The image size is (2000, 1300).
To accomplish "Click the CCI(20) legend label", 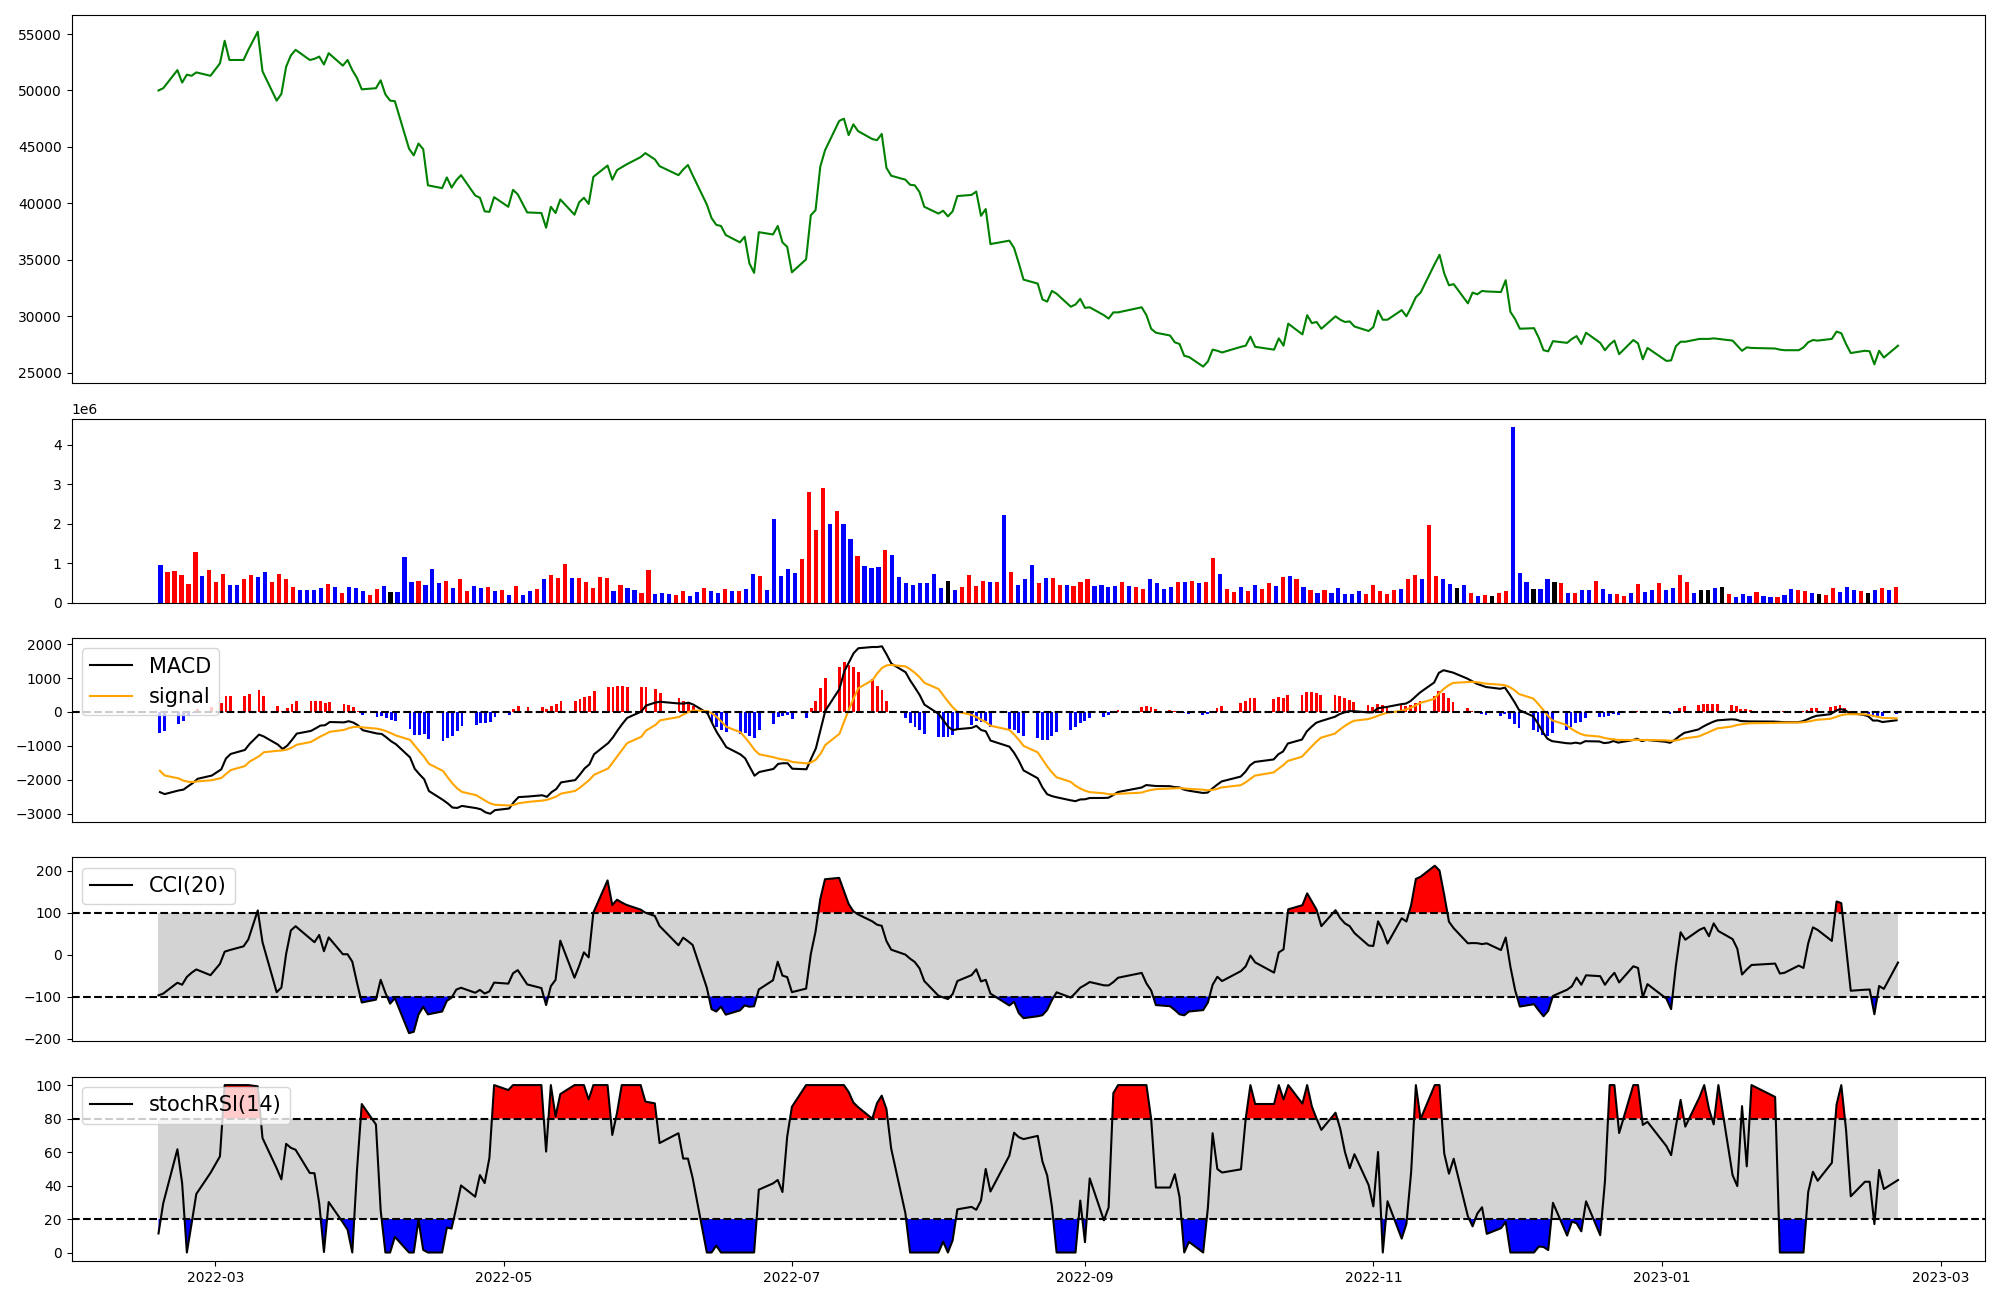I will click(x=186, y=885).
